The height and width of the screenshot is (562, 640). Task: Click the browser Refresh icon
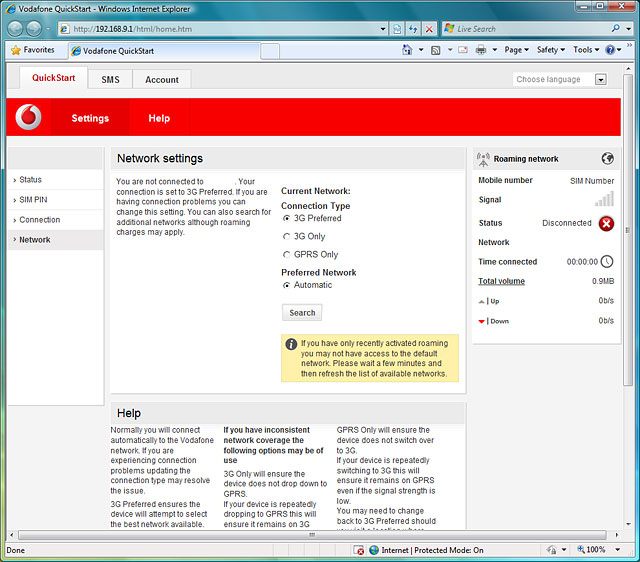tap(413, 29)
